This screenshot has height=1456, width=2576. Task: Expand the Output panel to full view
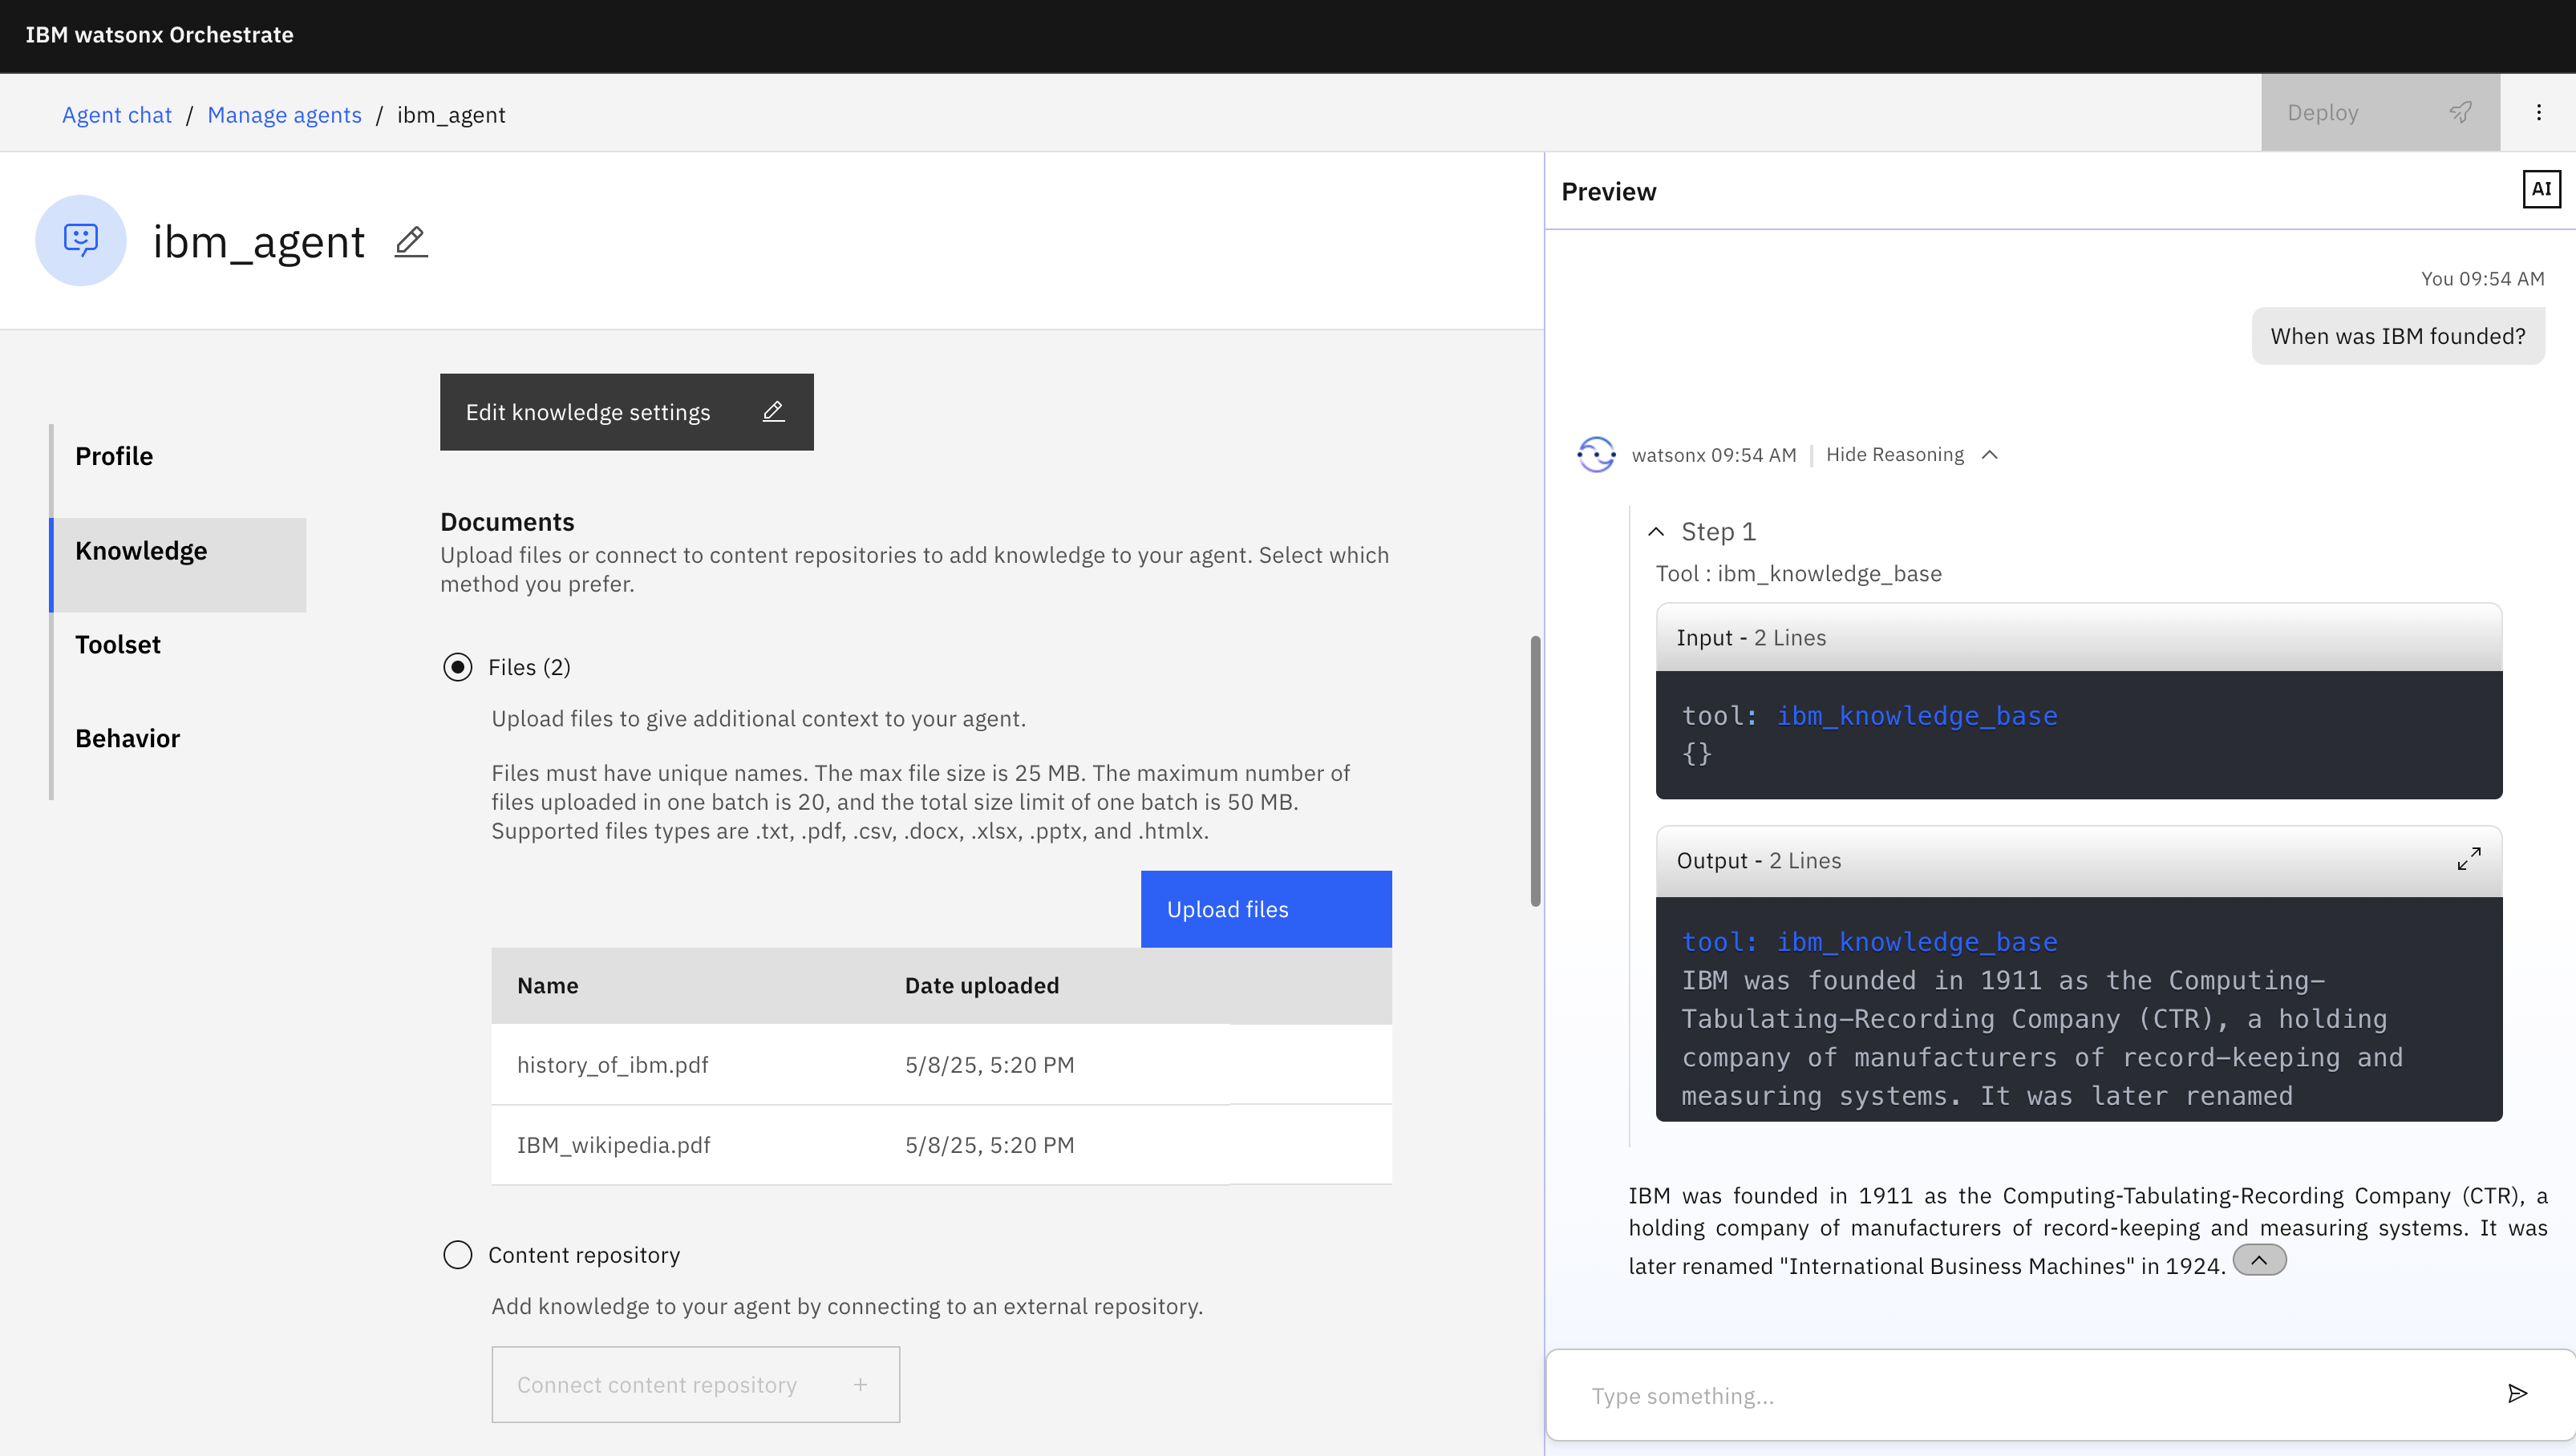[x=2468, y=859]
